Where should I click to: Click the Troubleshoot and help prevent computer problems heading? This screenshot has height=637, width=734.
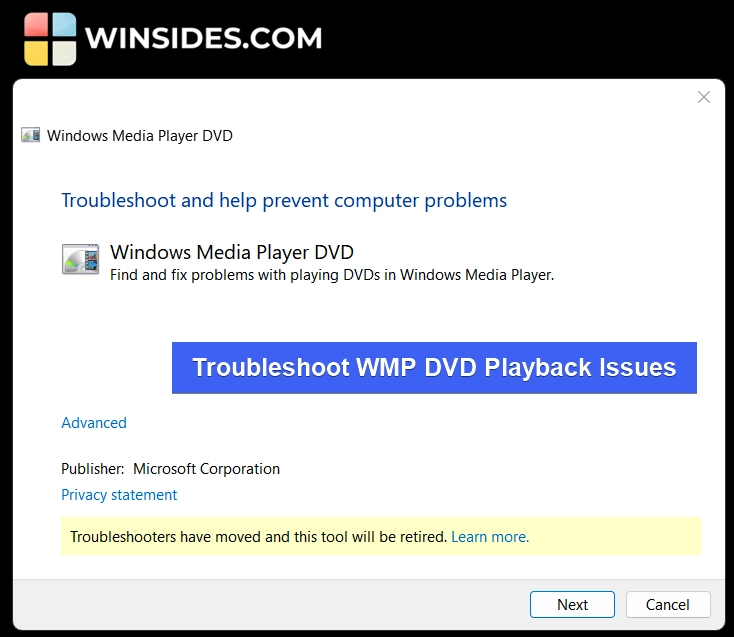click(284, 200)
